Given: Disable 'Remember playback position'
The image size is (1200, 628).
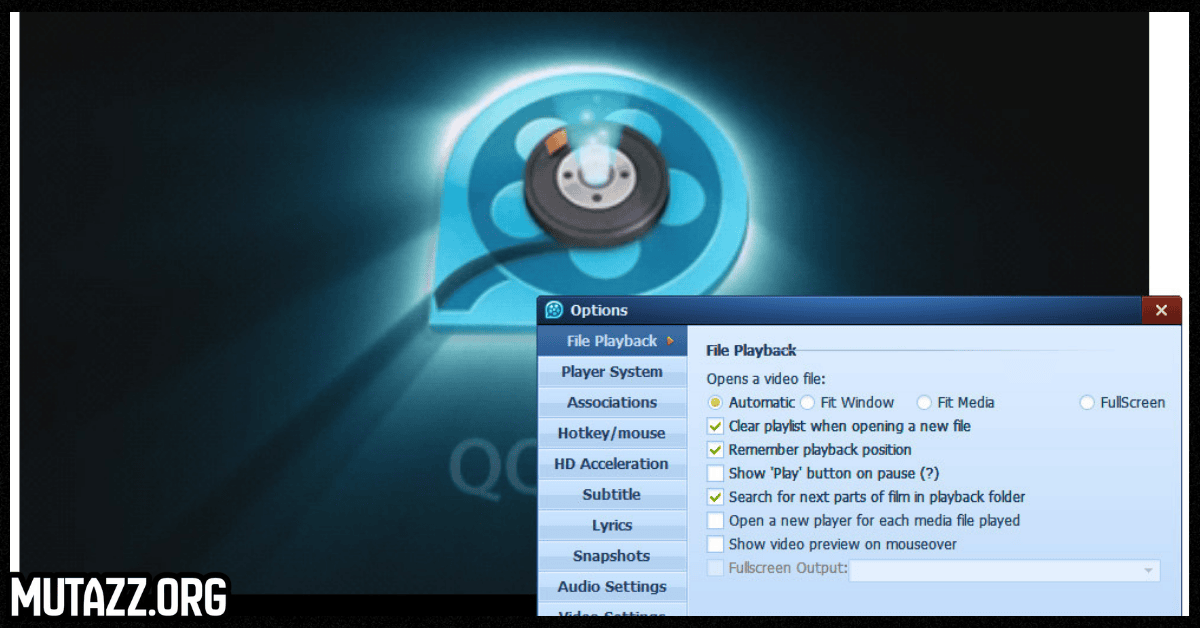Looking at the screenshot, I should (715, 449).
